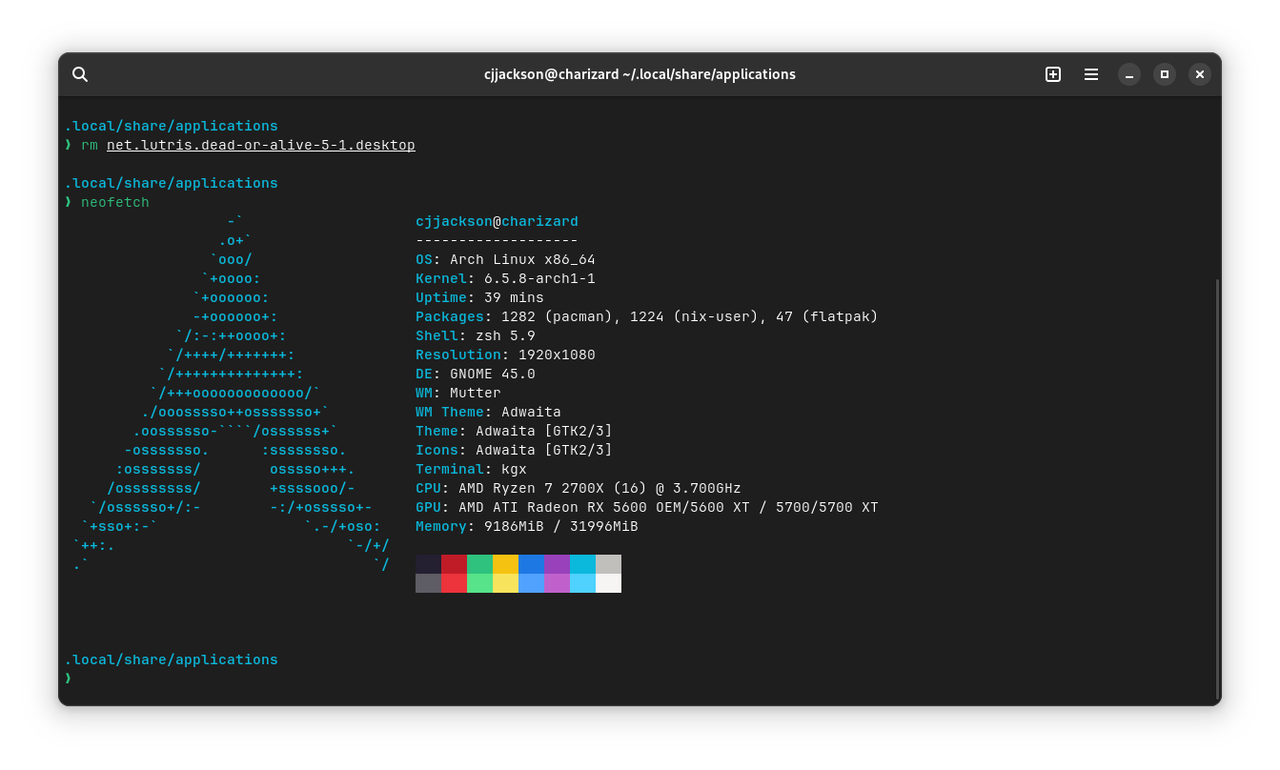The height and width of the screenshot is (770, 1280).
Task: Click the Packages line with 1282 (pacman)
Action: (x=647, y=317)
